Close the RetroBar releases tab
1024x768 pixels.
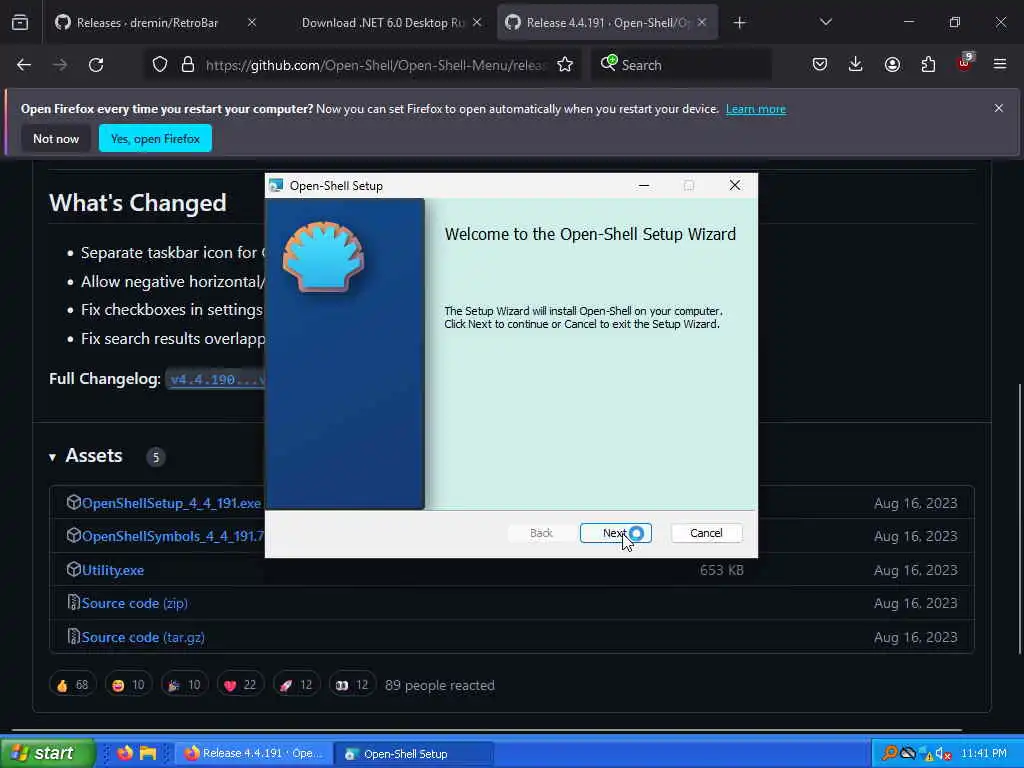(252, 22)
